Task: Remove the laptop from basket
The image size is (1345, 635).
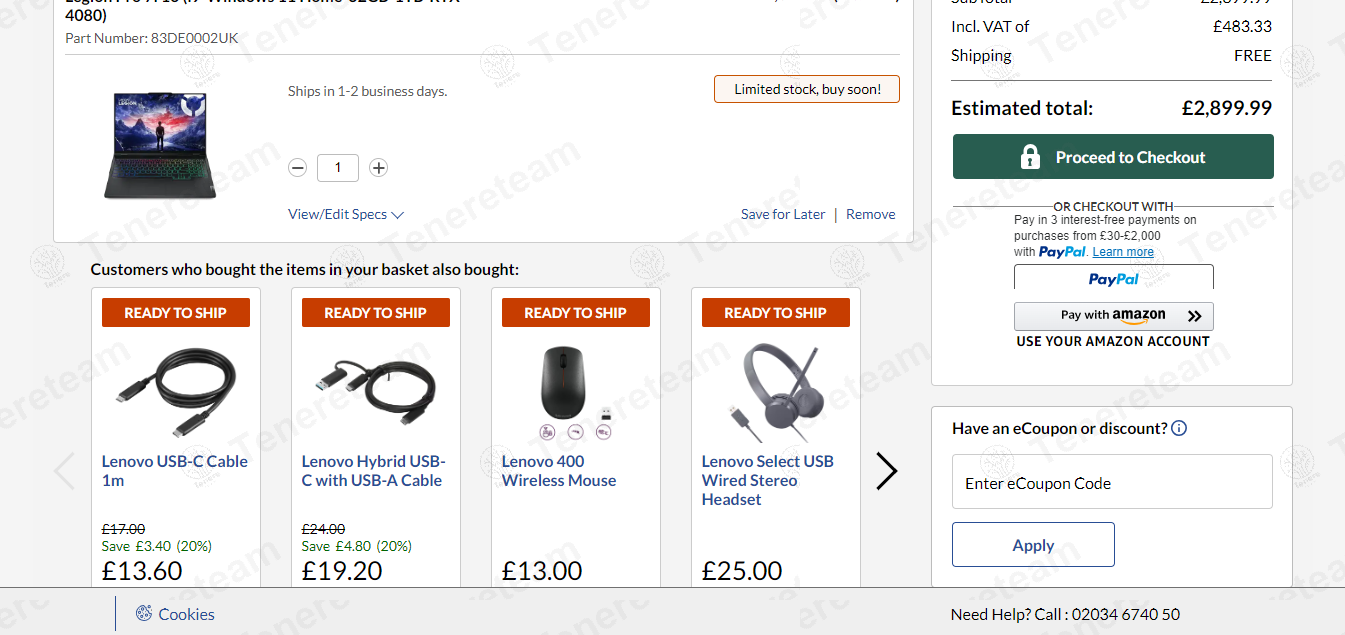Action: click(x=870, y=214)
